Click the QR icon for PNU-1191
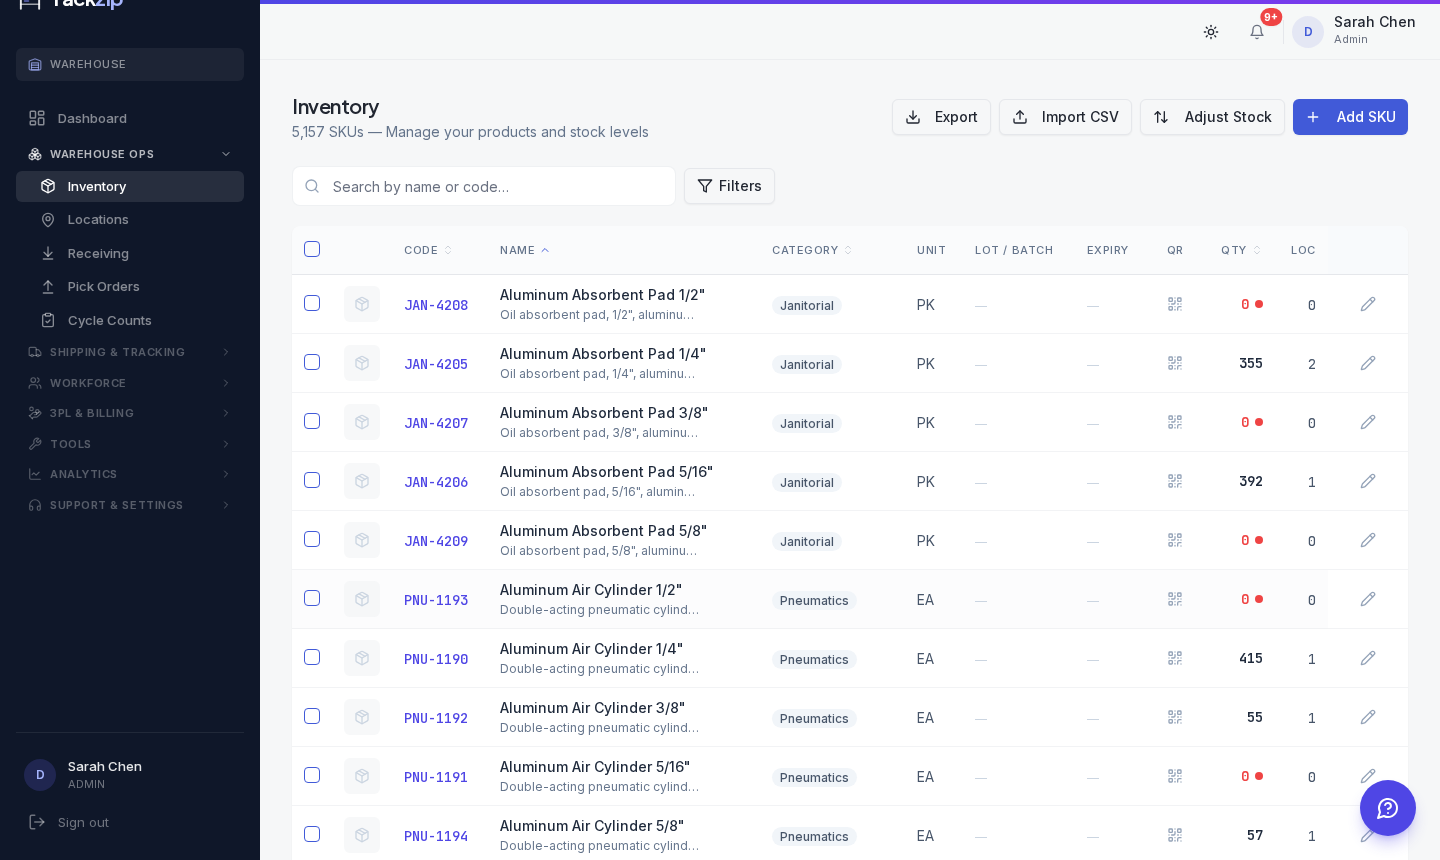 (x=1175, y=776)
